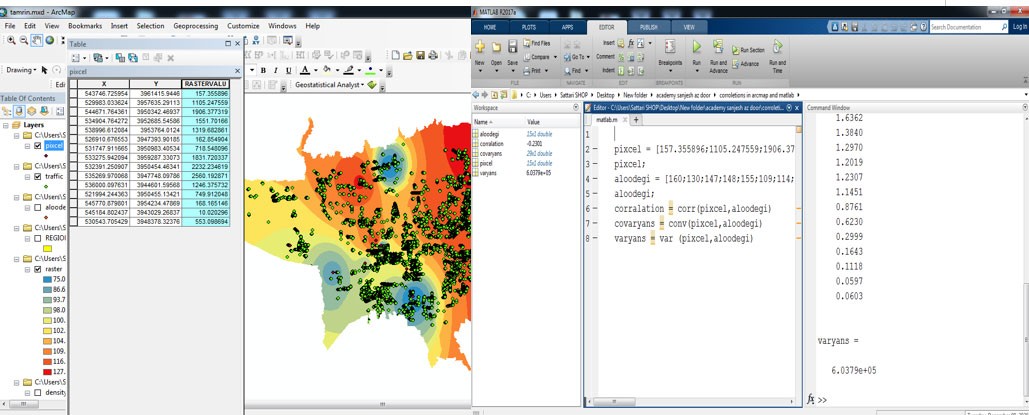Image resolution: width=1029 pixels, height=415 pixels.
Task: Click the ArcMap Zoom In magnifier tool
Action: pos(10,40)
